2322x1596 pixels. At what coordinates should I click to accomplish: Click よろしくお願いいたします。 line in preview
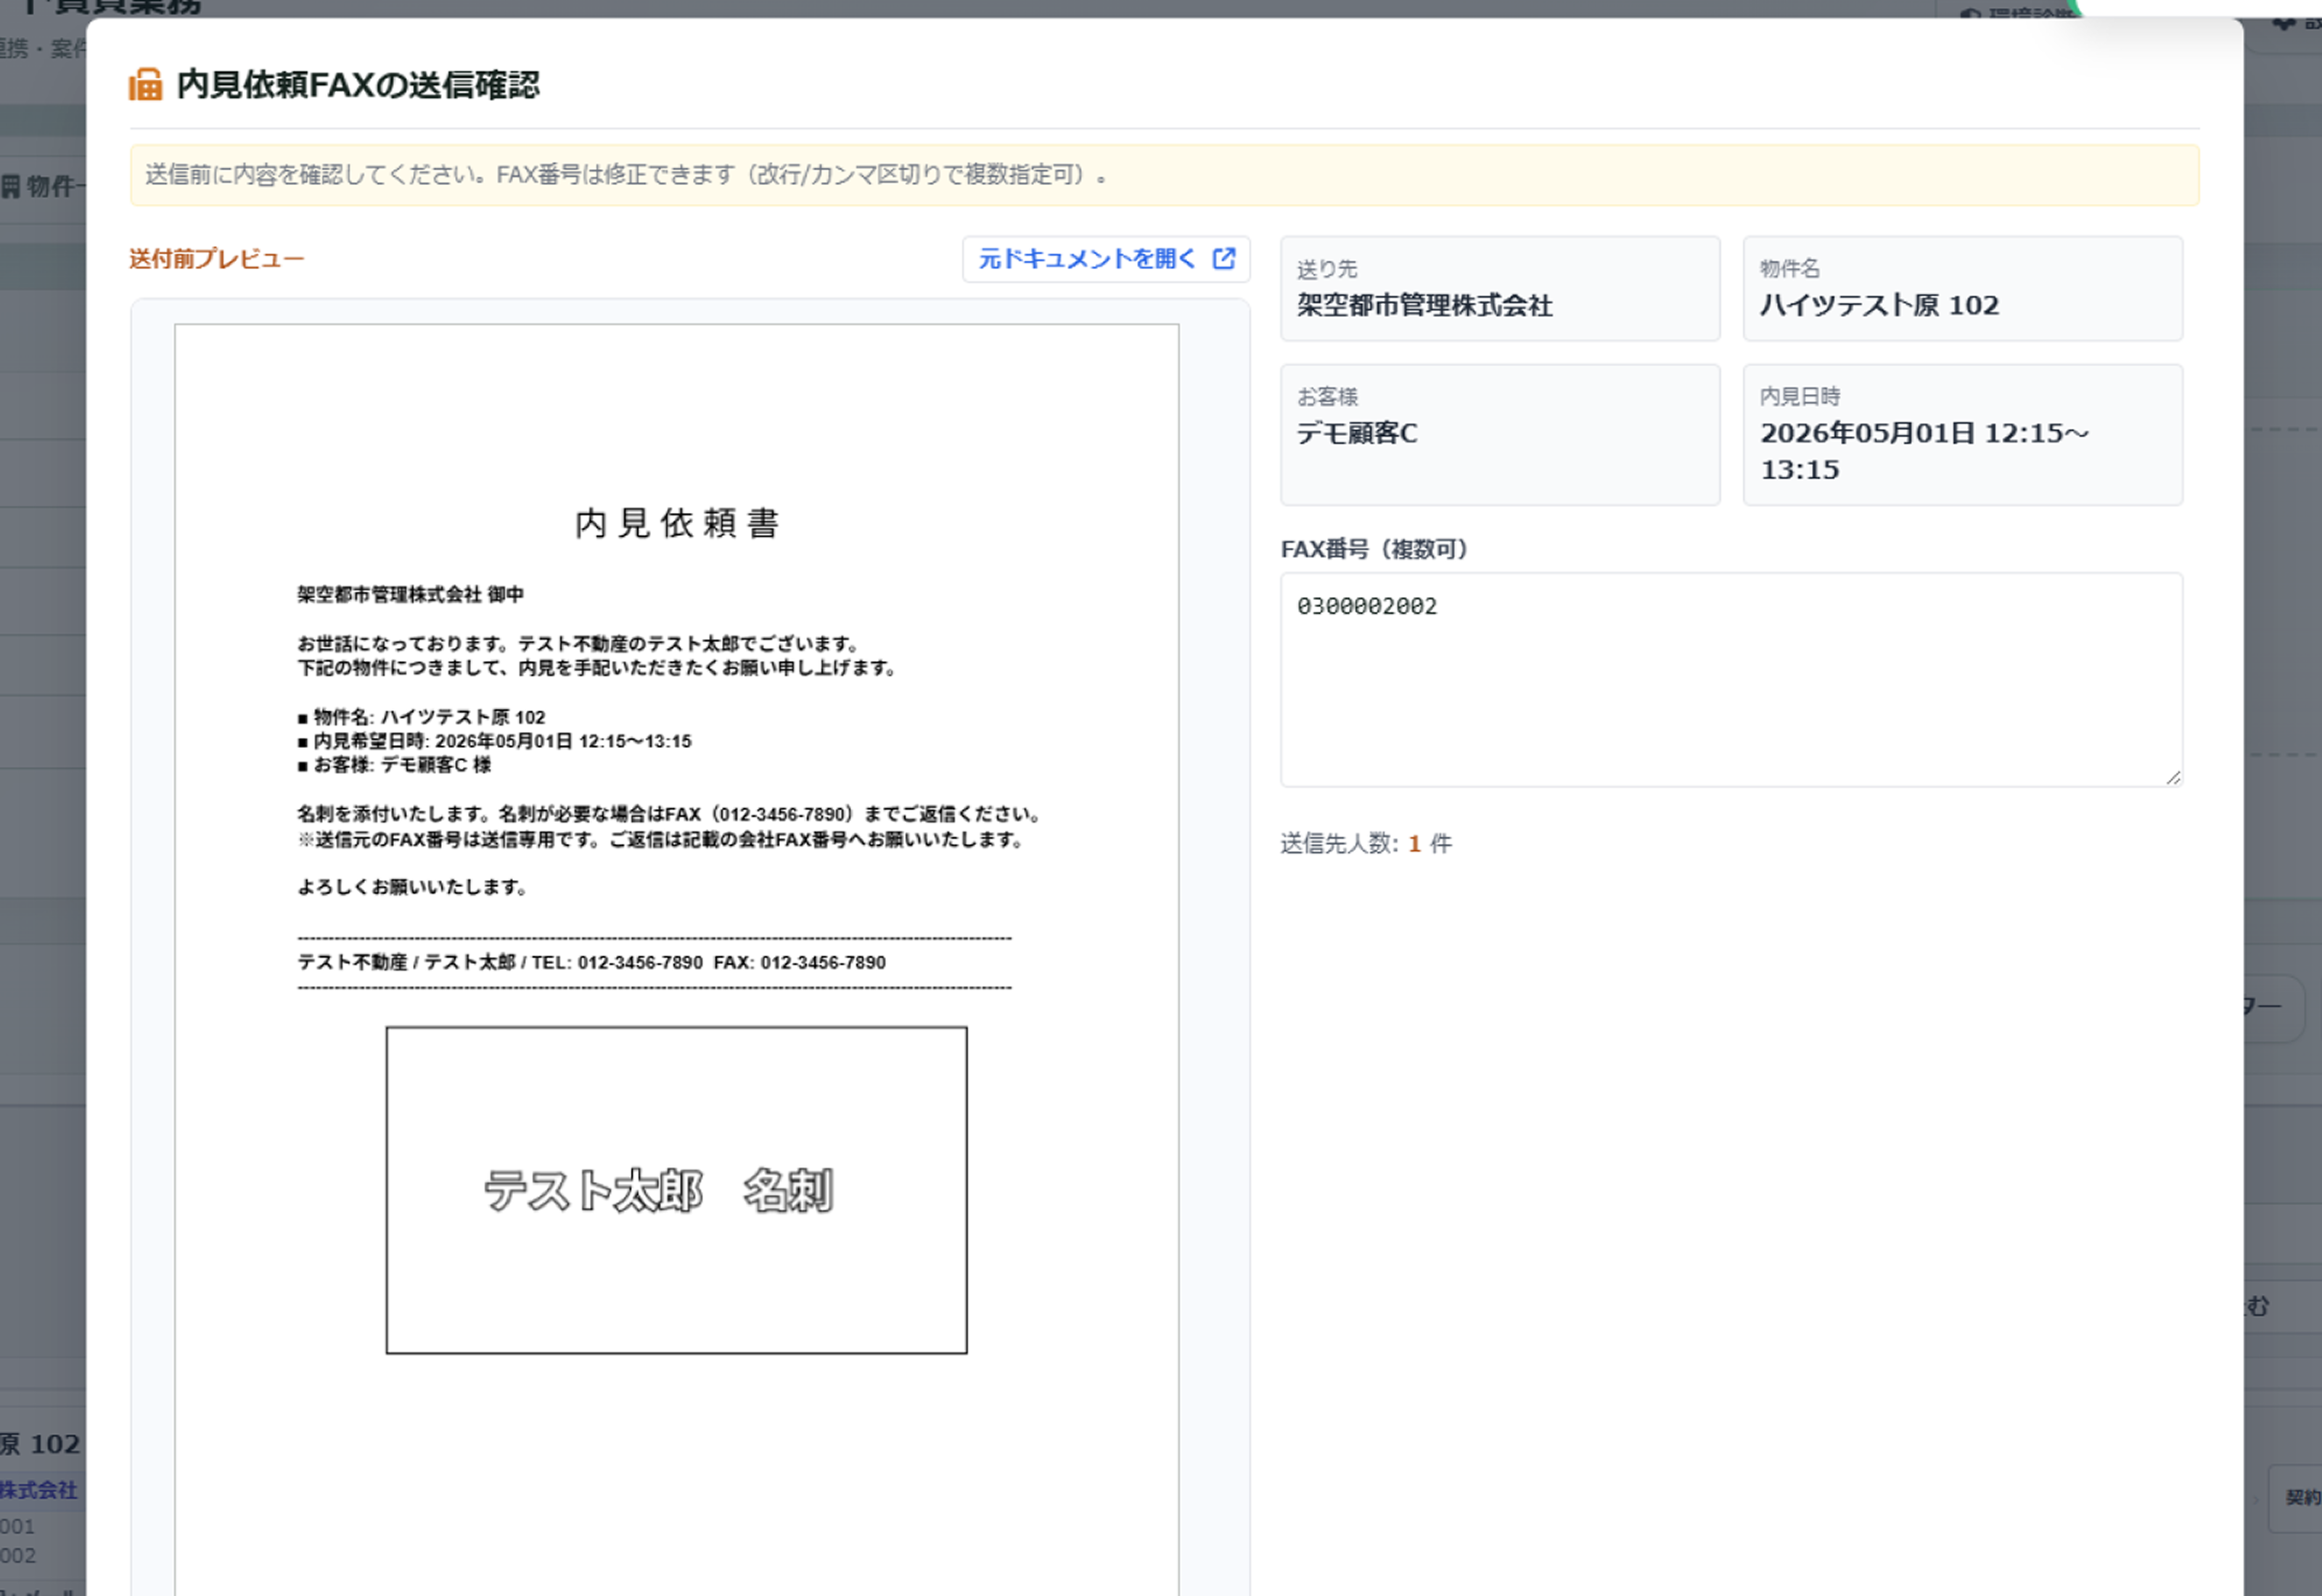412,887
